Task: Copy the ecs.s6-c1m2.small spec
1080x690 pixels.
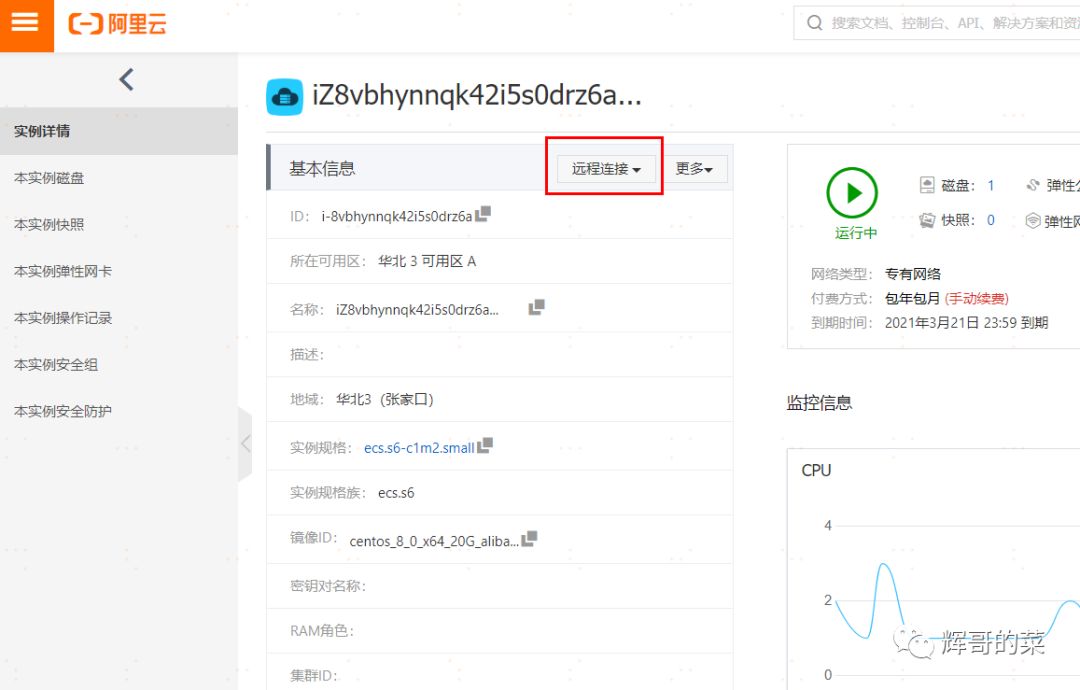Action: 485,446
